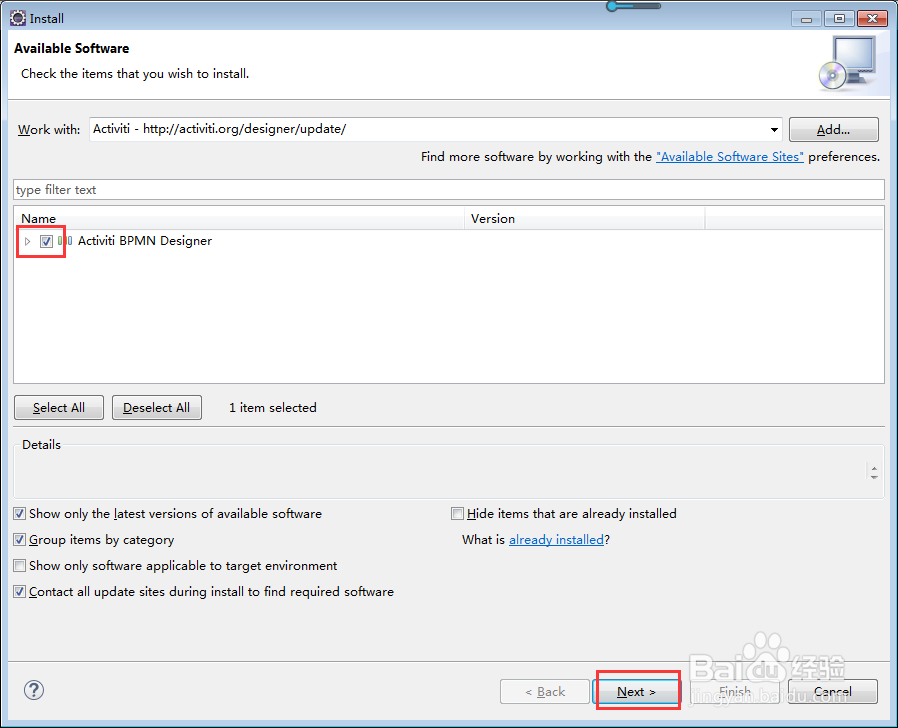Click the Available Software heading

point(72,49)
